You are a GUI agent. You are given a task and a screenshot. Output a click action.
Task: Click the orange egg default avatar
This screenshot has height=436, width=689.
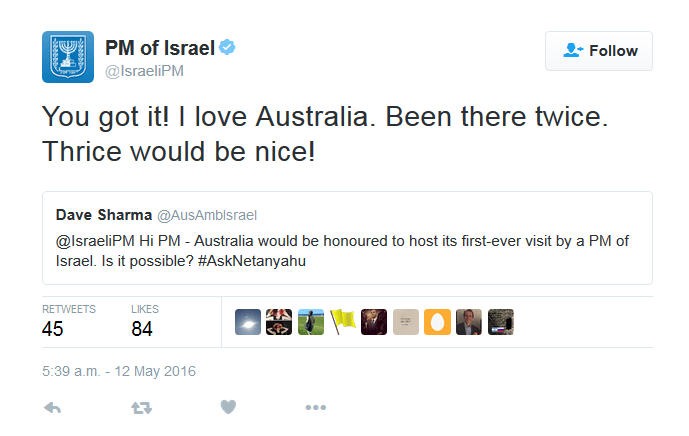tap(437, 321)
